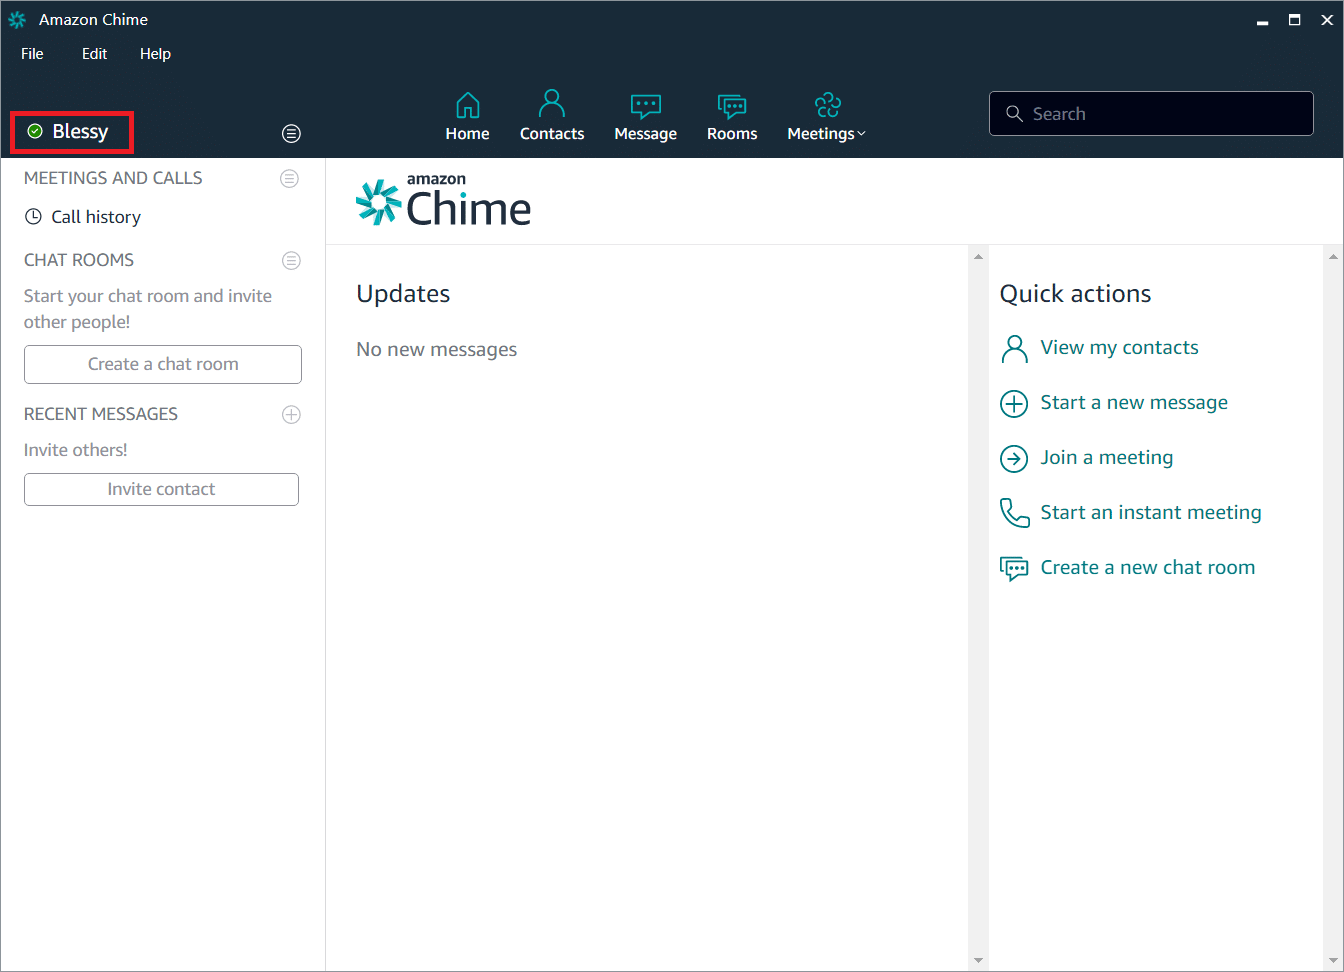The width and height of the screenshot is (1344, 972).
Task: Open the File menu
Action: [32, 54]
